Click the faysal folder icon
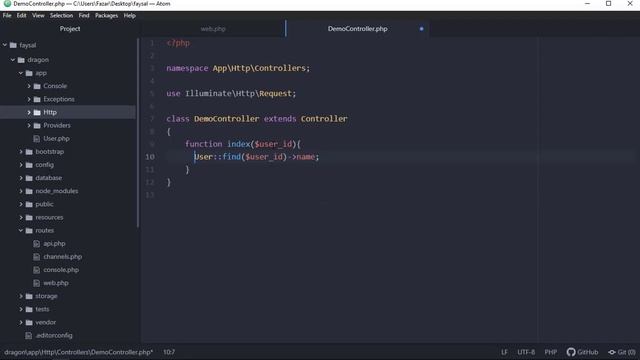 (x=13, y=45)
